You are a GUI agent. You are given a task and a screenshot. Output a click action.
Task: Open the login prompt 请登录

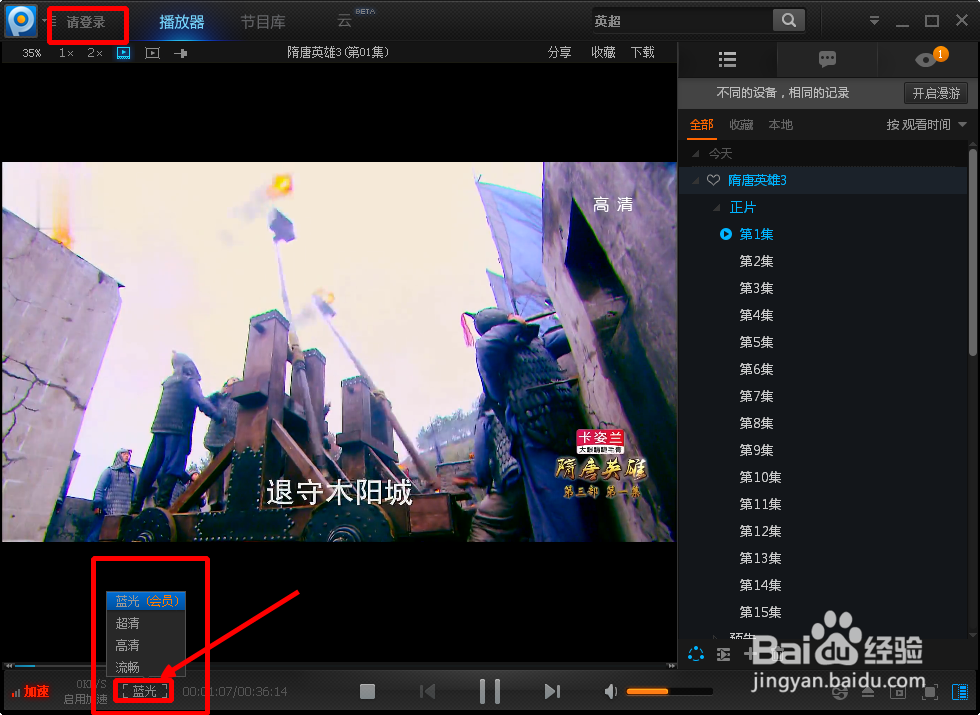coord(86,22)
